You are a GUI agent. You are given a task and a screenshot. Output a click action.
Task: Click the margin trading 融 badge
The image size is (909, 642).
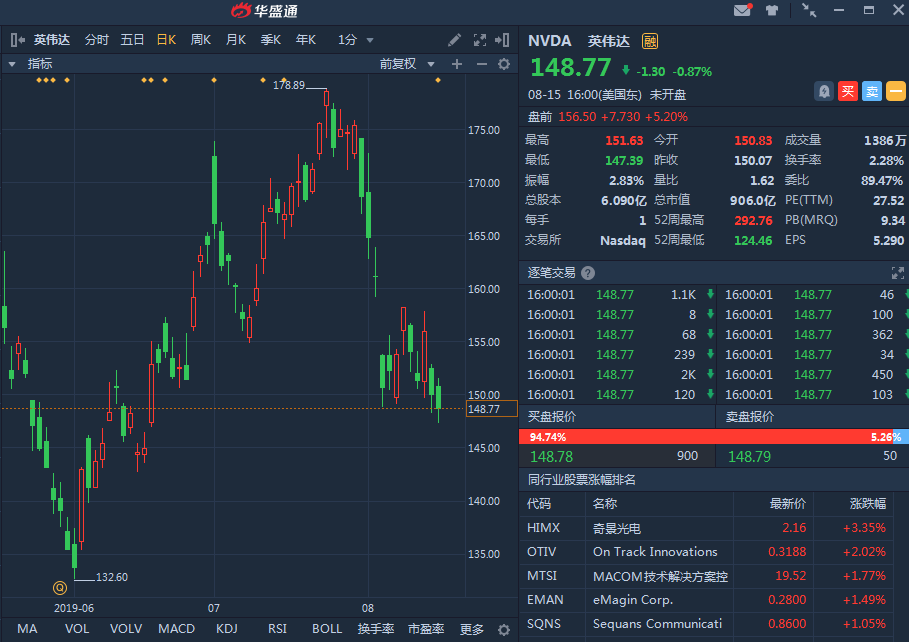[649, 41]
